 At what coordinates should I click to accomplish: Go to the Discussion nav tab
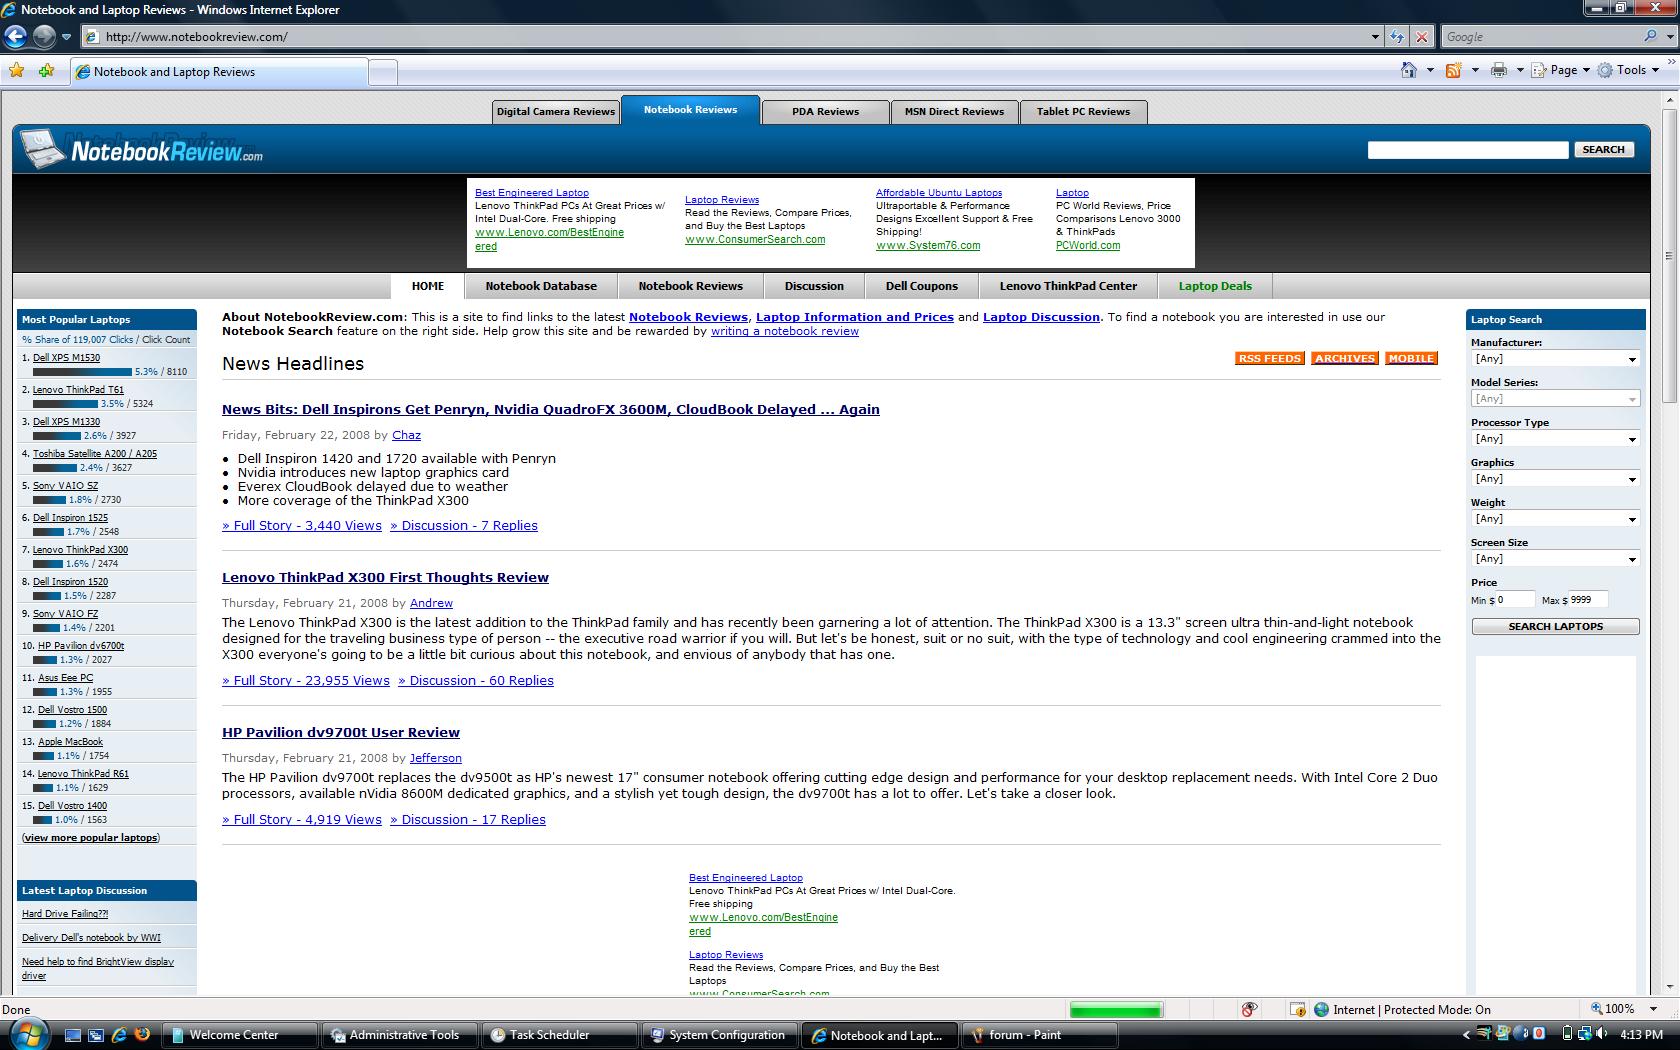pyautogui.click(x=814, y=286)
